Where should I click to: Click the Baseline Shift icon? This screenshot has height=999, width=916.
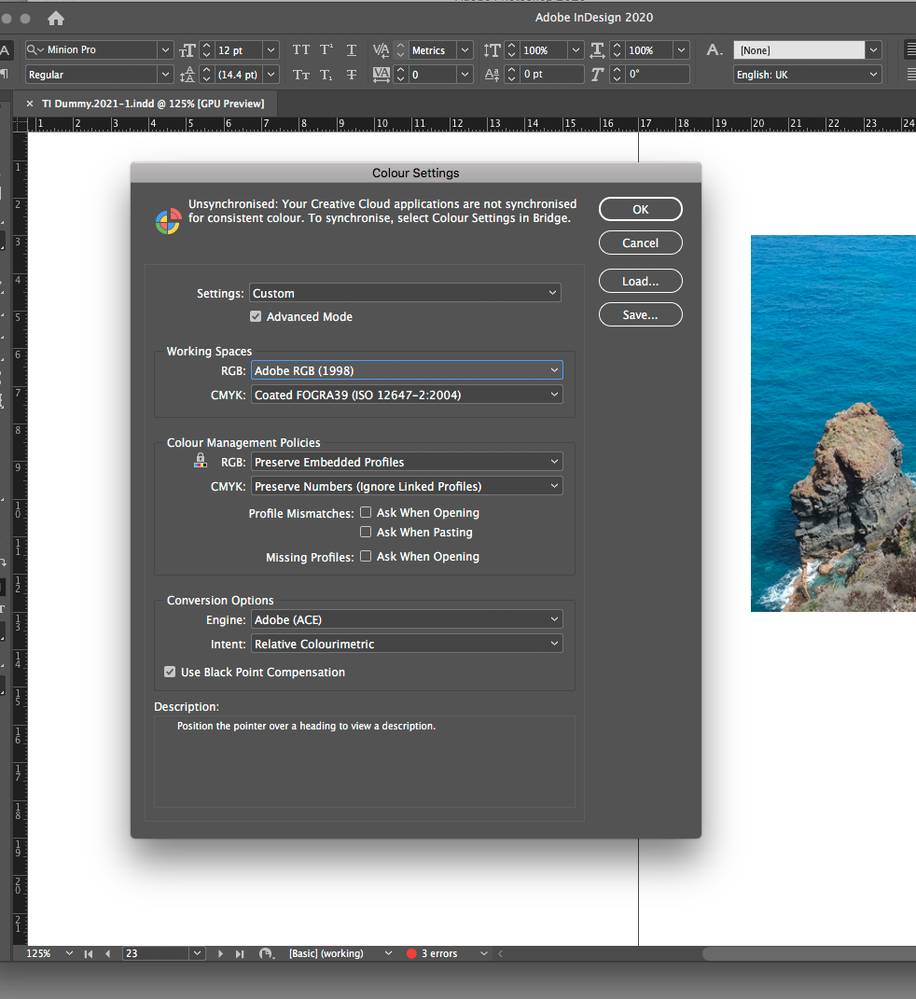(x=492, y=75)
